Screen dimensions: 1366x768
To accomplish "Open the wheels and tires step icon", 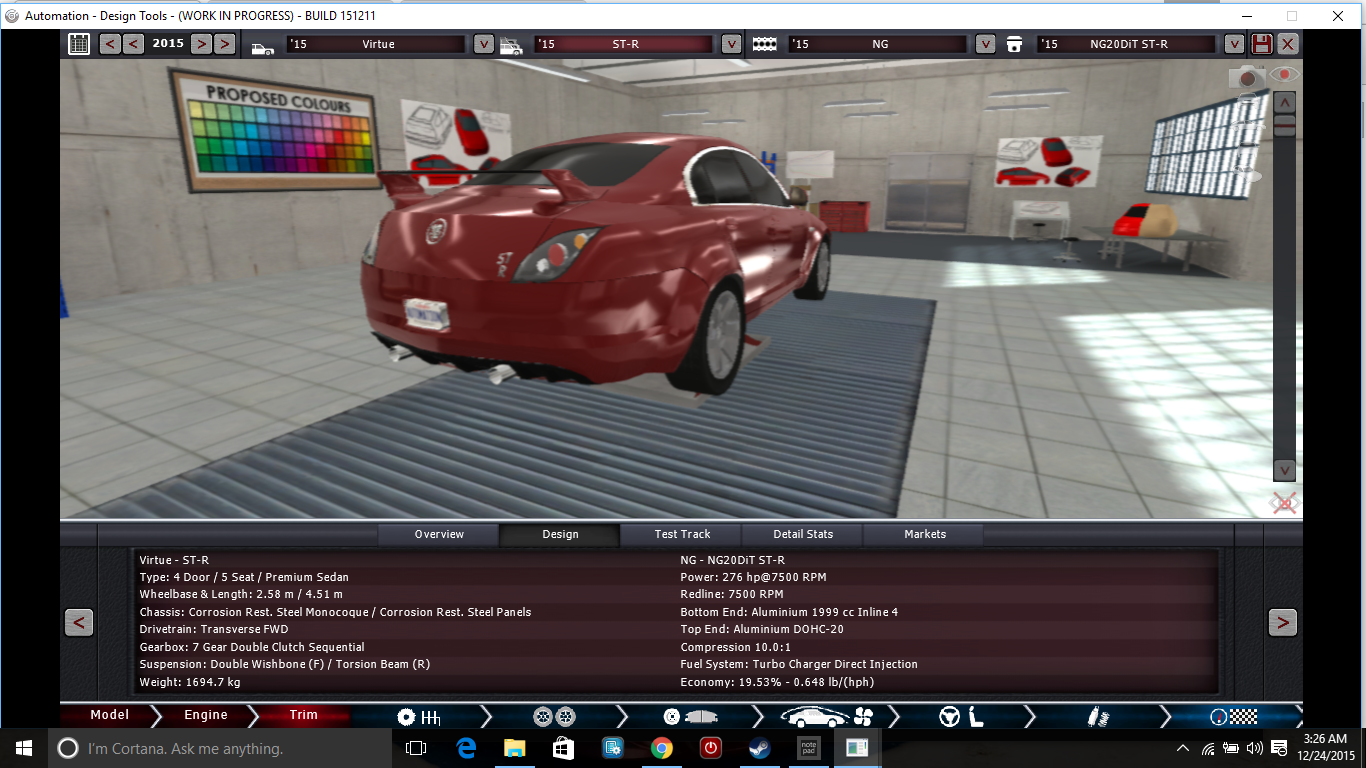I will pyautogui.click(x=554, y=717).
